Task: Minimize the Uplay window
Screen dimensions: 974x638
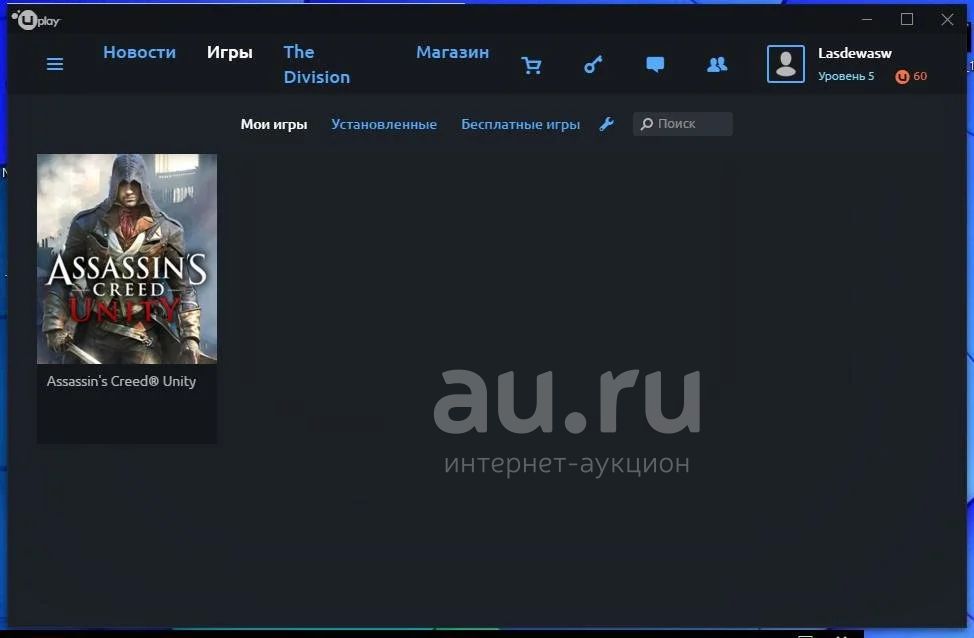Action: point(867,19)
